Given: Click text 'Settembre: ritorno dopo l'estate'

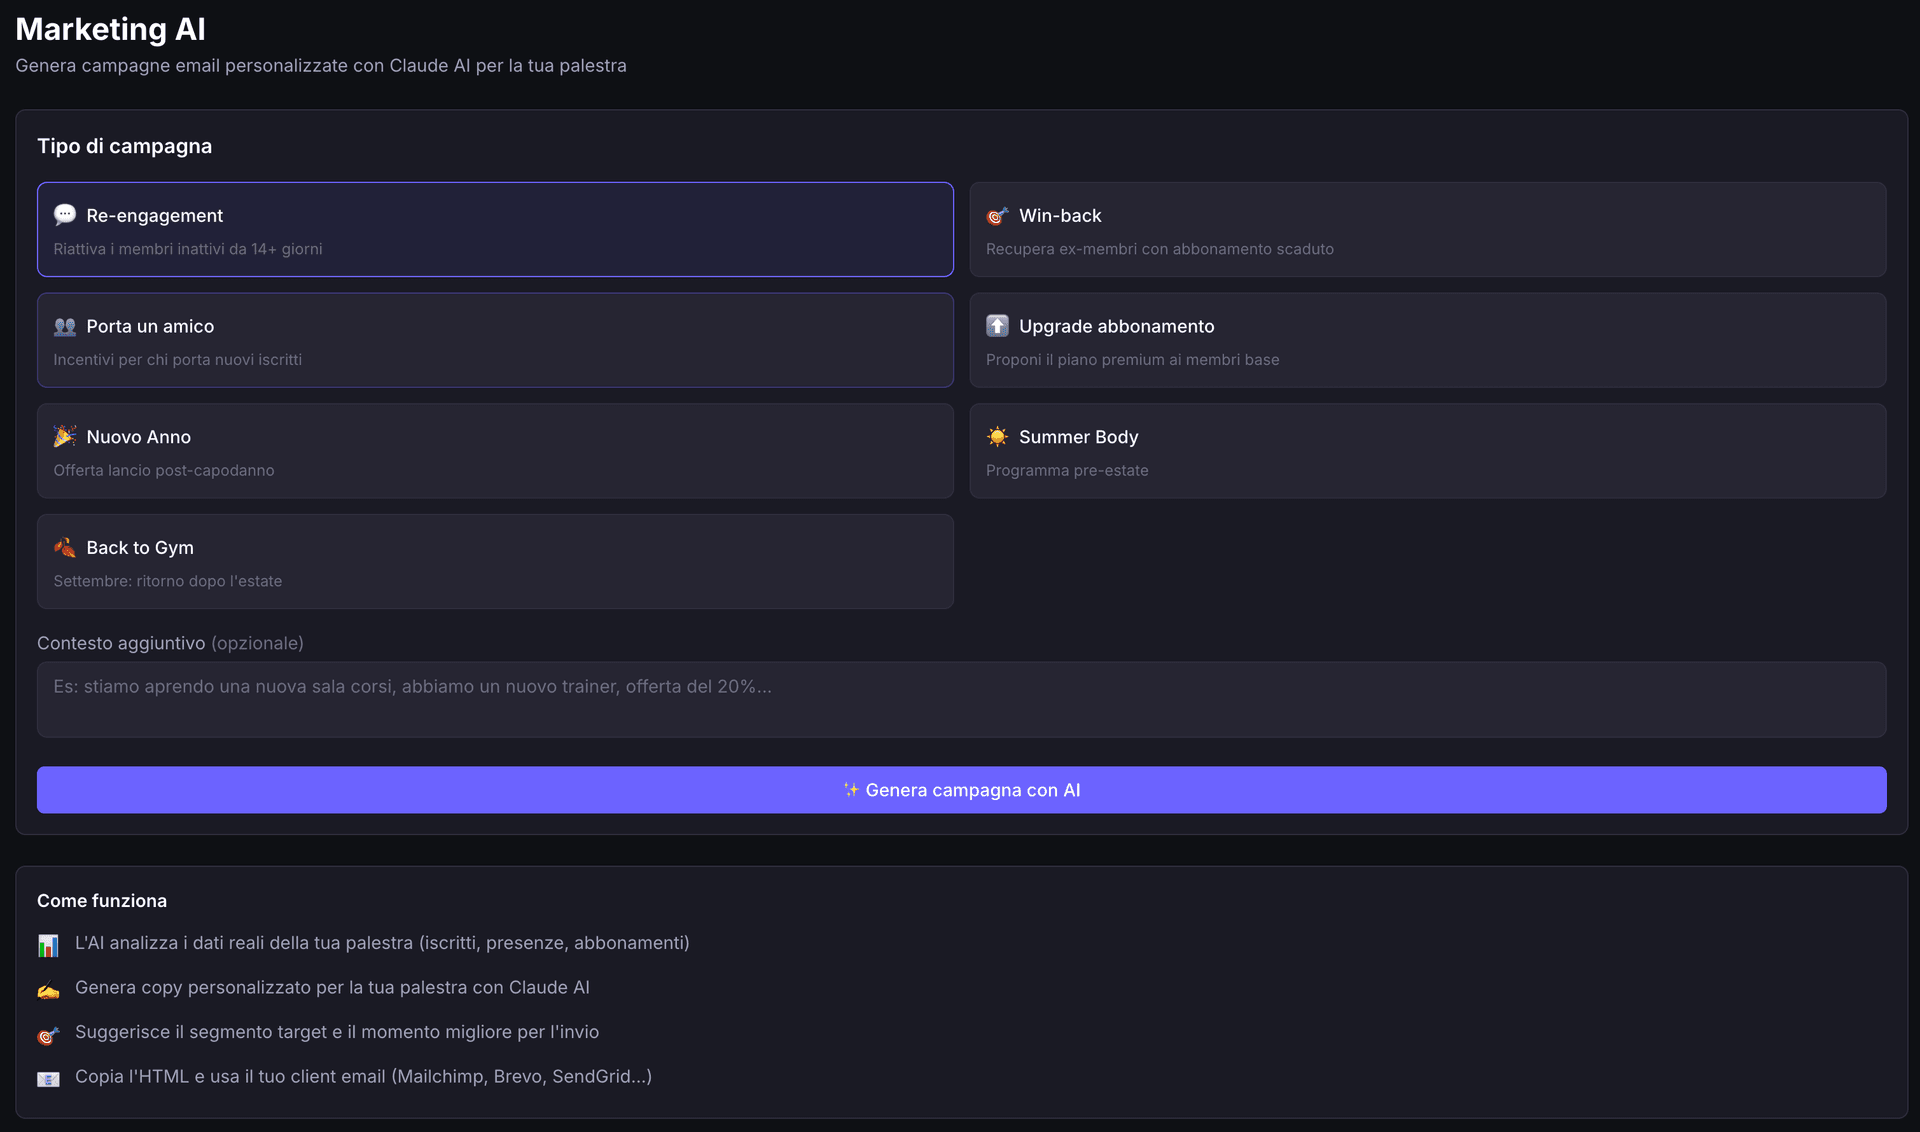Looking at the screenshot, I should click(168, 581).
